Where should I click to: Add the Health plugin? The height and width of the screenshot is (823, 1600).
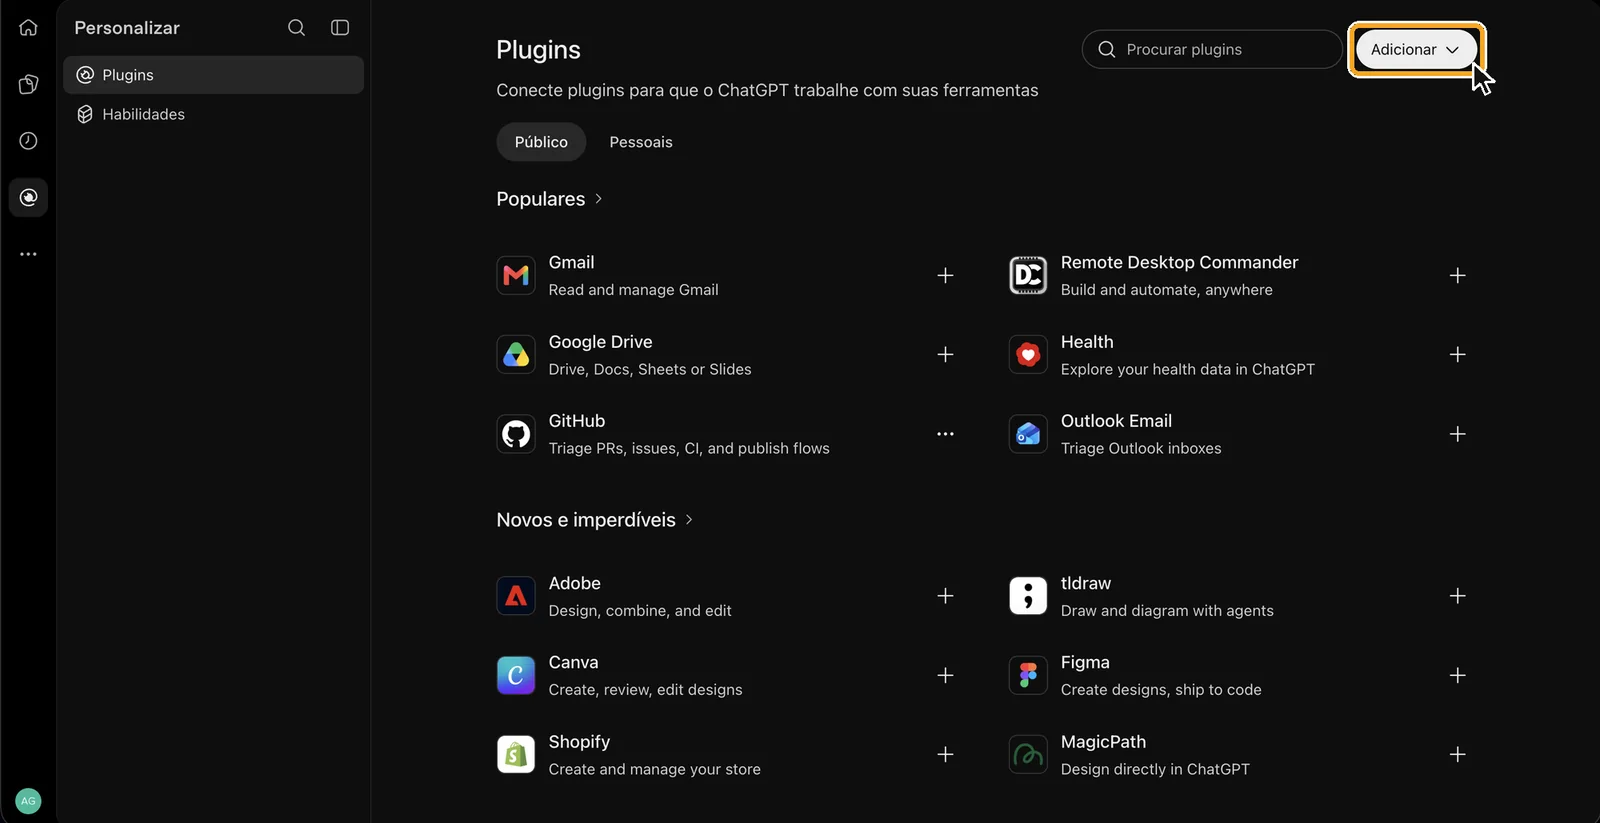[1457, 354]
